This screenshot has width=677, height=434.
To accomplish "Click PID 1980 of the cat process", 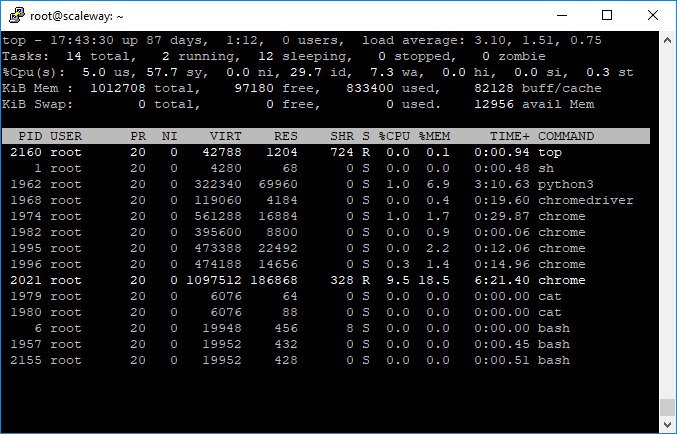I will click(x=26, y=312).
